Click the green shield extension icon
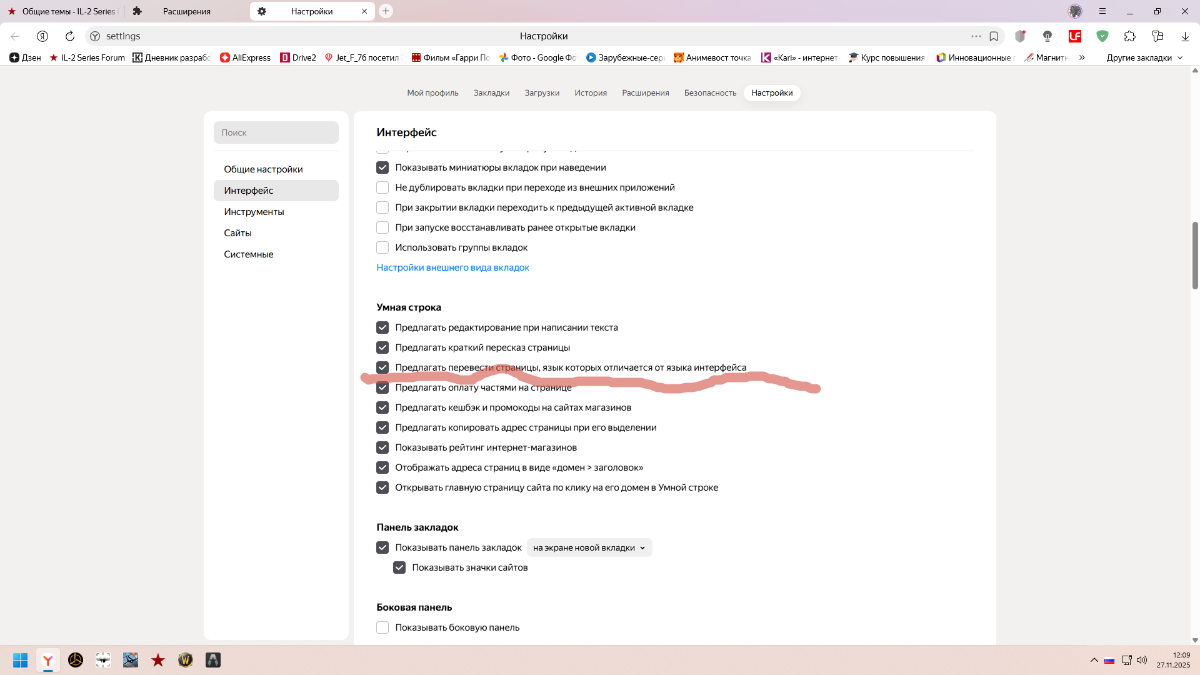 pyautogui.click(x=1102, y=36)
